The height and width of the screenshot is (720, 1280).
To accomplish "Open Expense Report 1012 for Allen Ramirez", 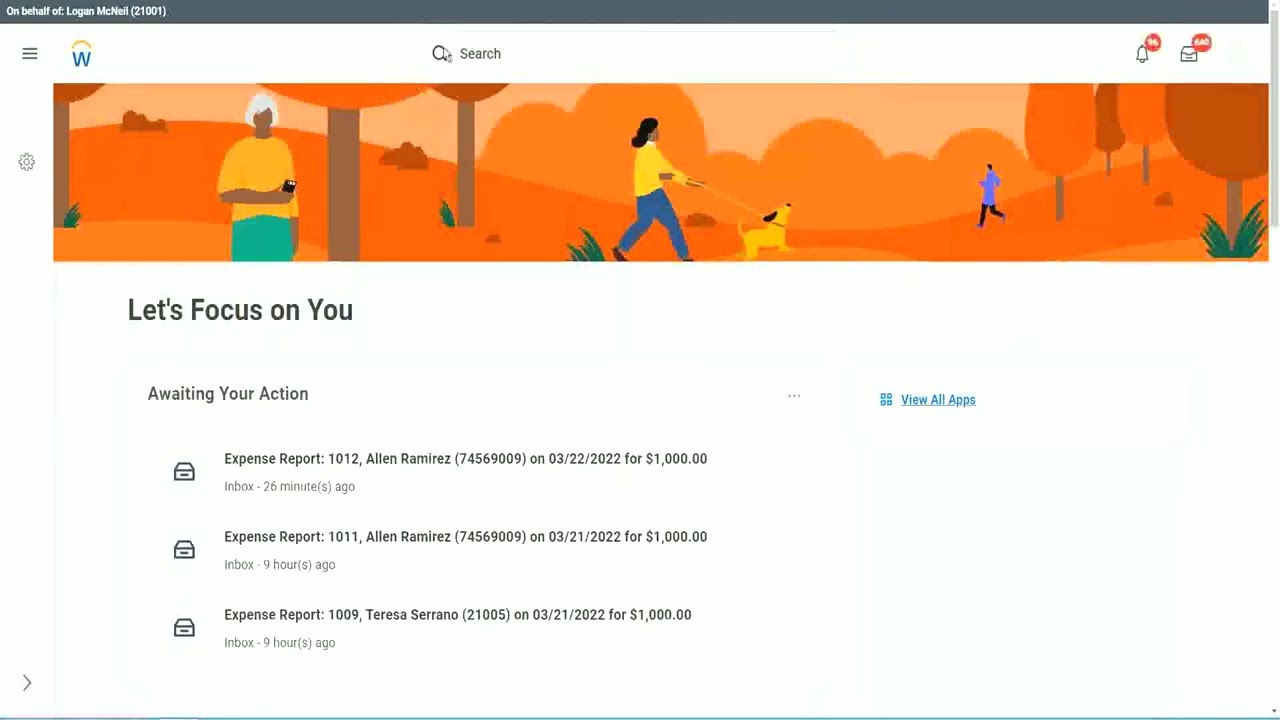I will point(465,459).
